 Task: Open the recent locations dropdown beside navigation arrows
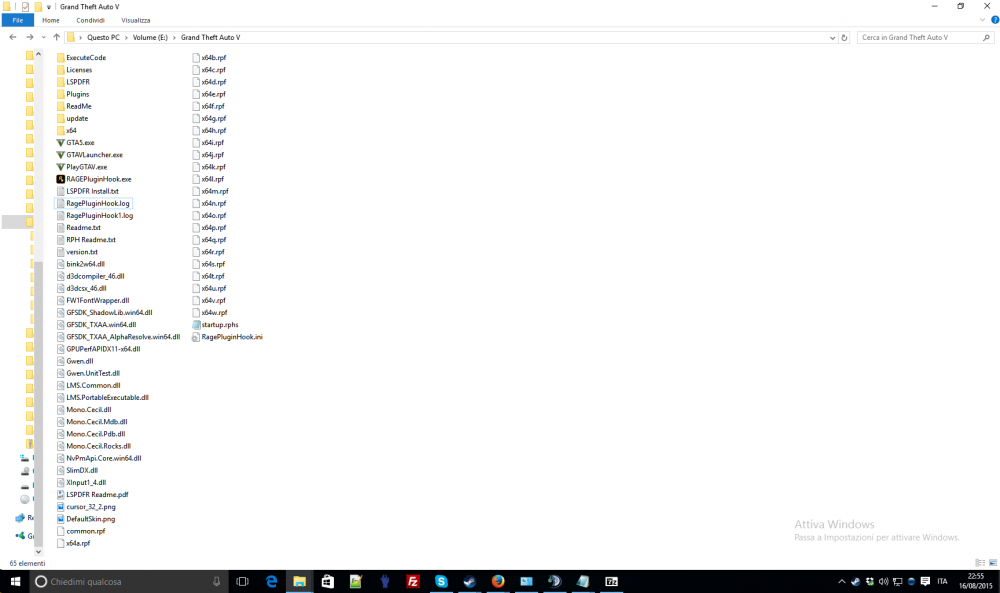(x=43, y=37)
